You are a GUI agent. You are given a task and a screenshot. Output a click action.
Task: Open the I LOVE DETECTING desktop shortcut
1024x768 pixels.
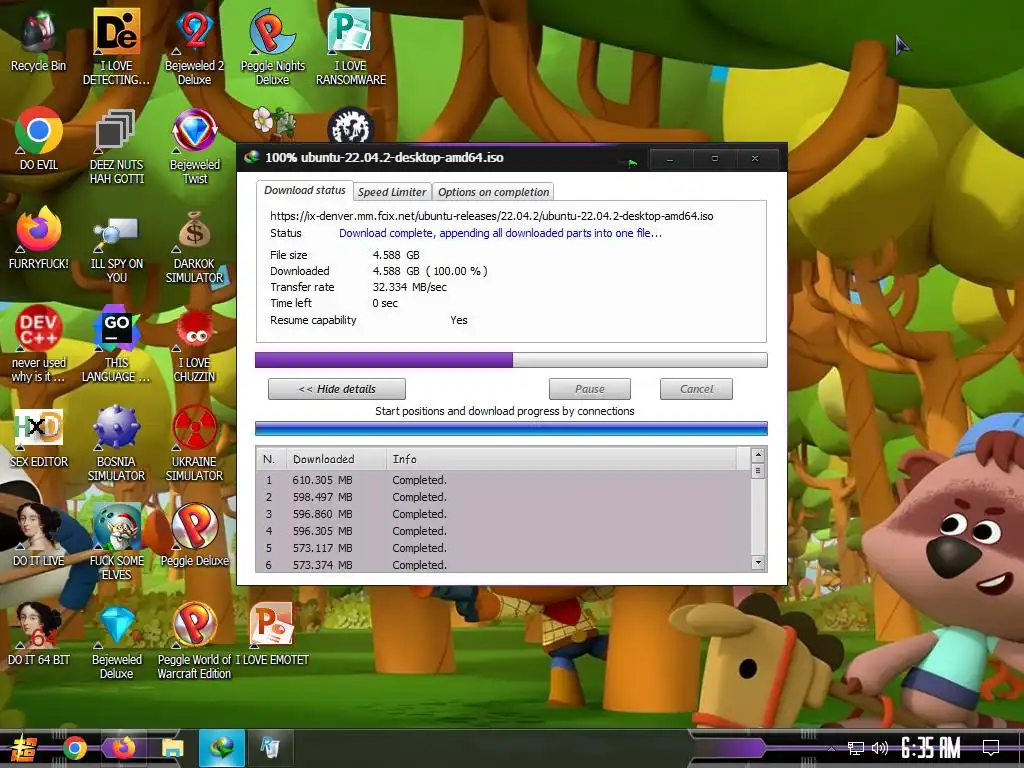116,47
